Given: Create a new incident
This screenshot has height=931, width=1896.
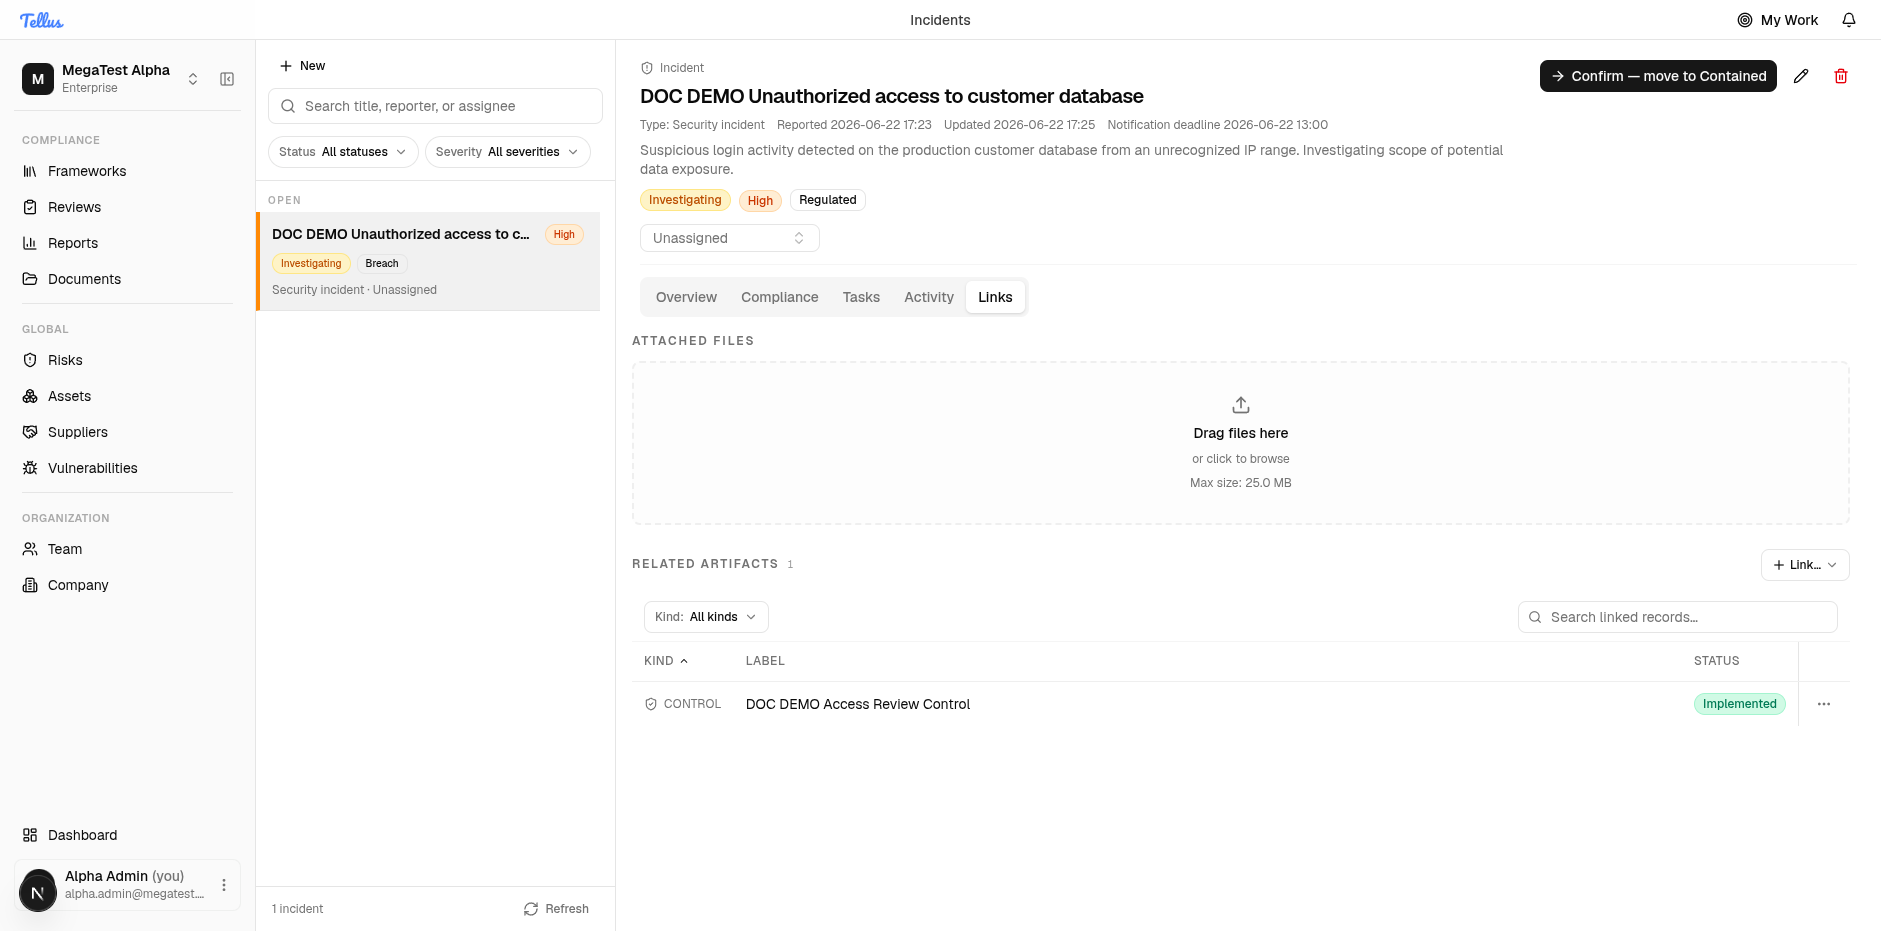Looking at the screenshot, I should tap(302, 66).
